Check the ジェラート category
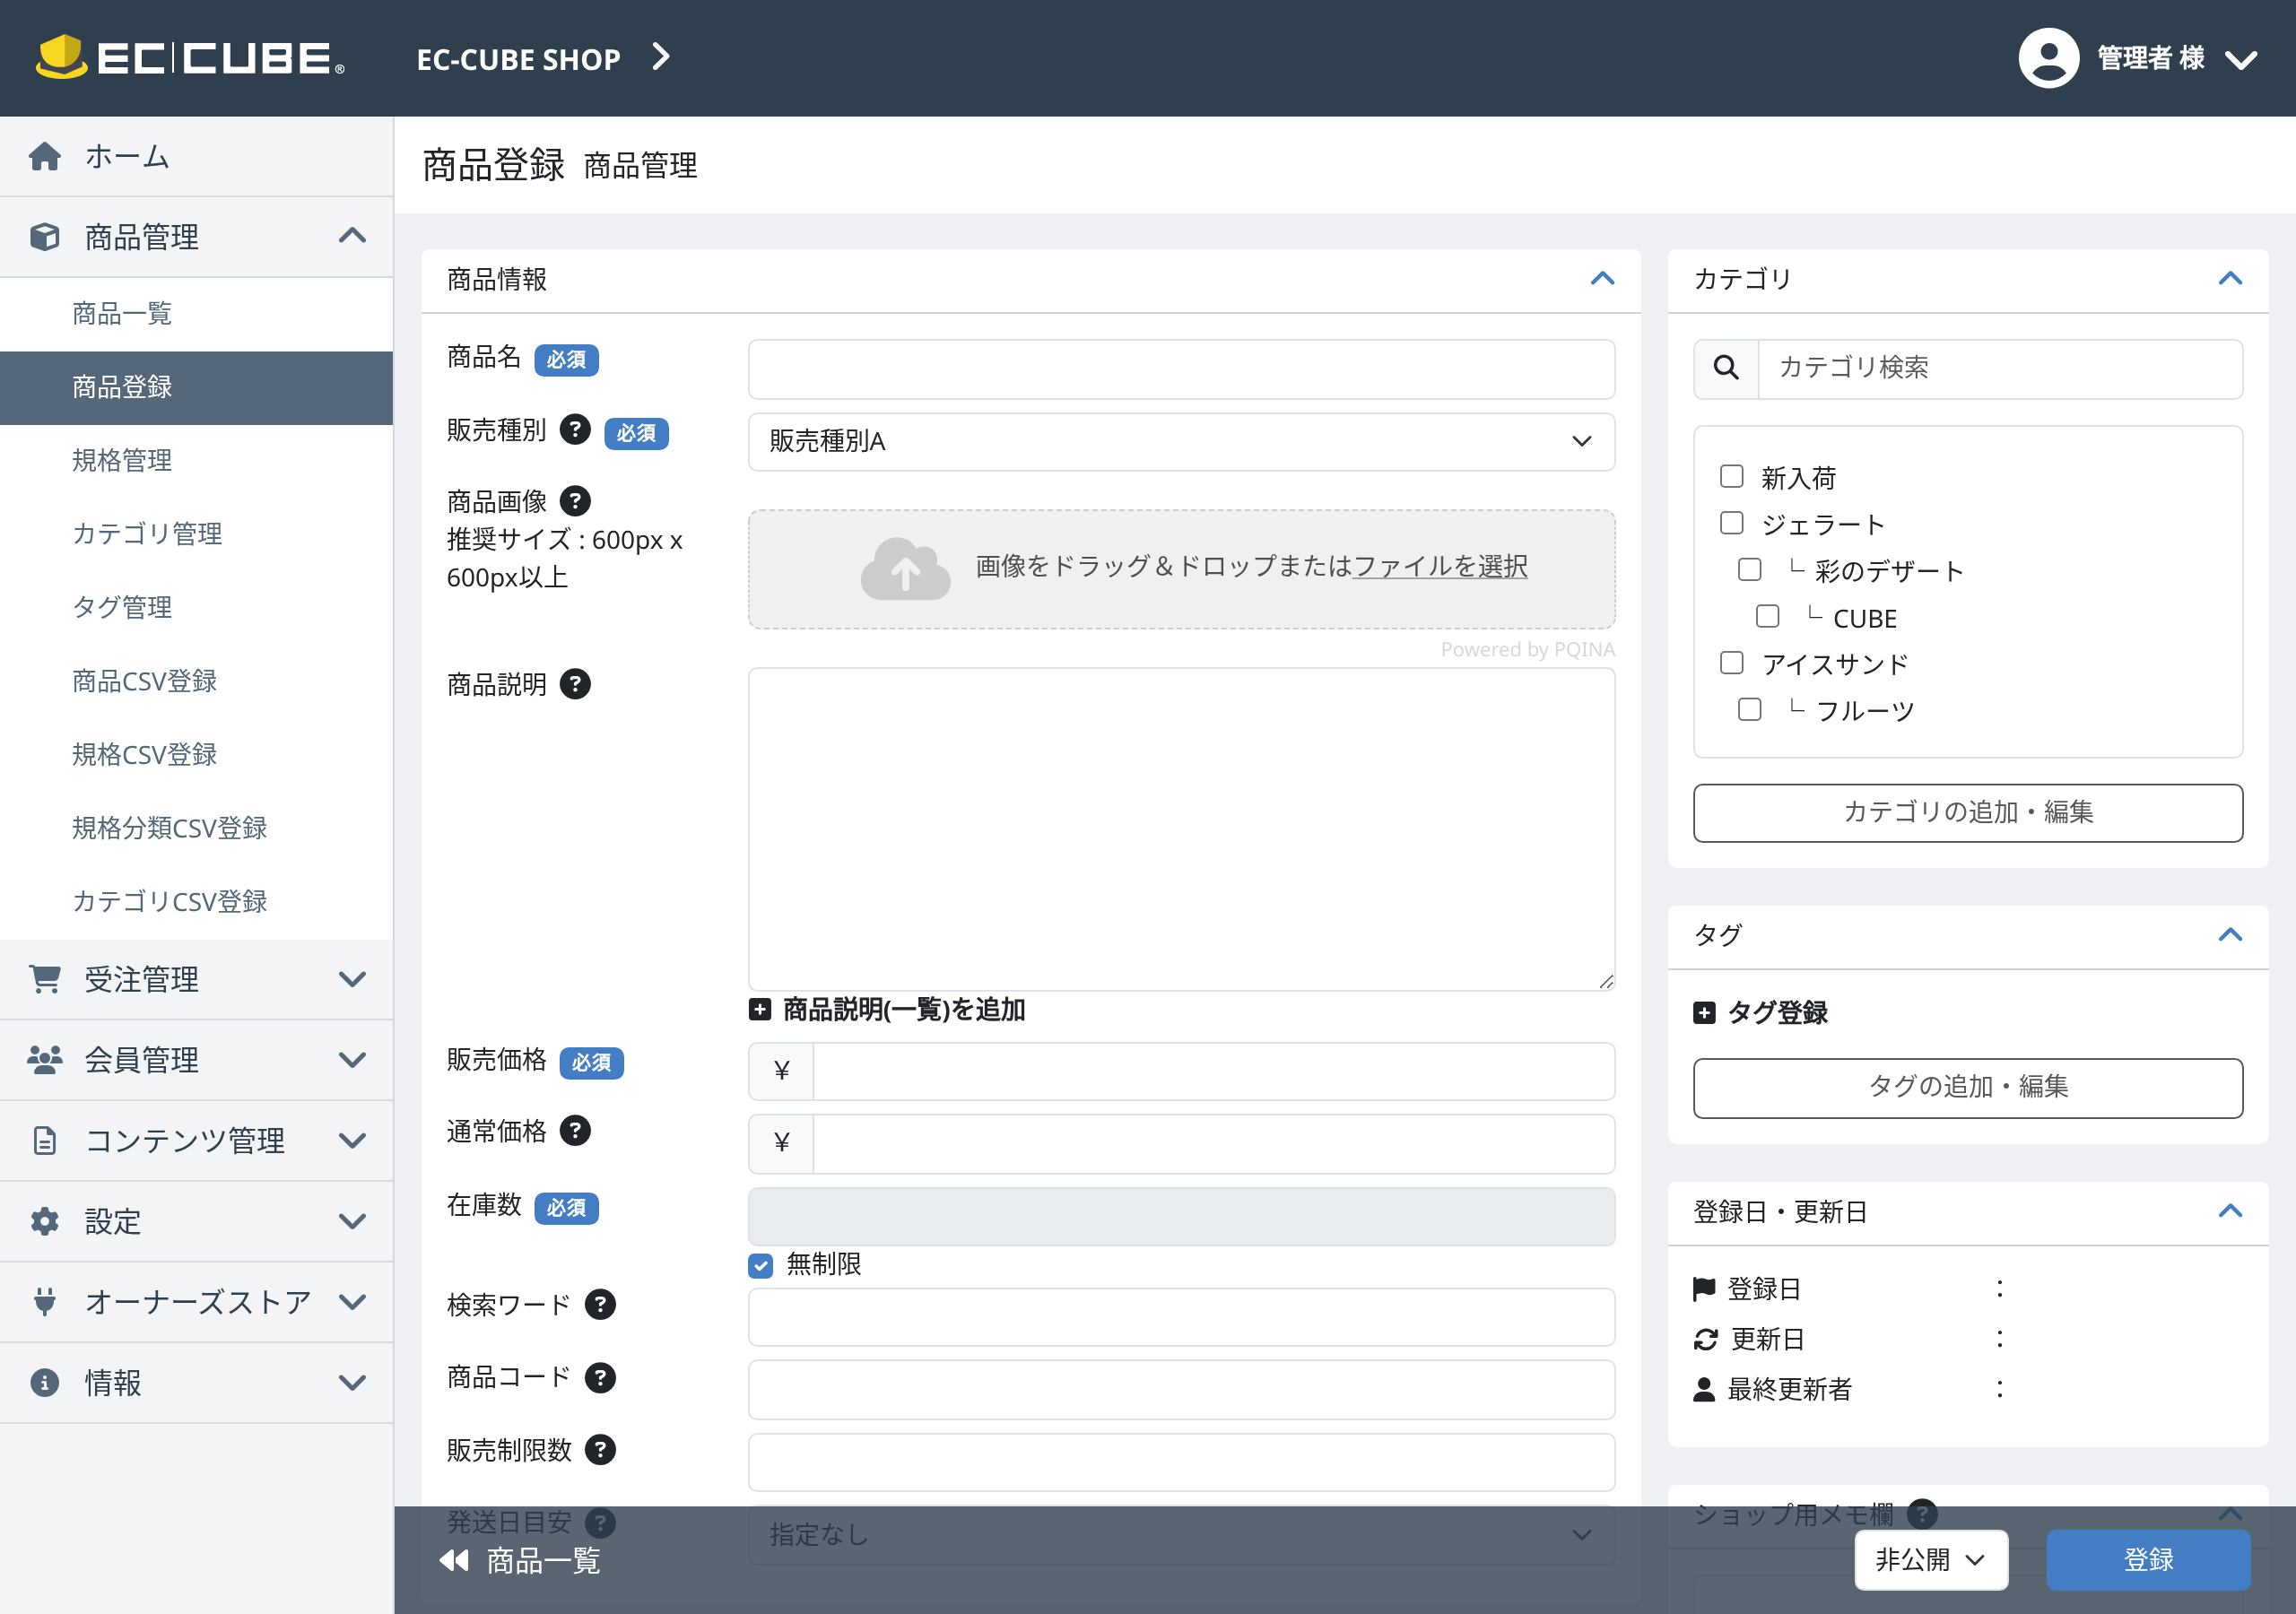 (1732, 524)
